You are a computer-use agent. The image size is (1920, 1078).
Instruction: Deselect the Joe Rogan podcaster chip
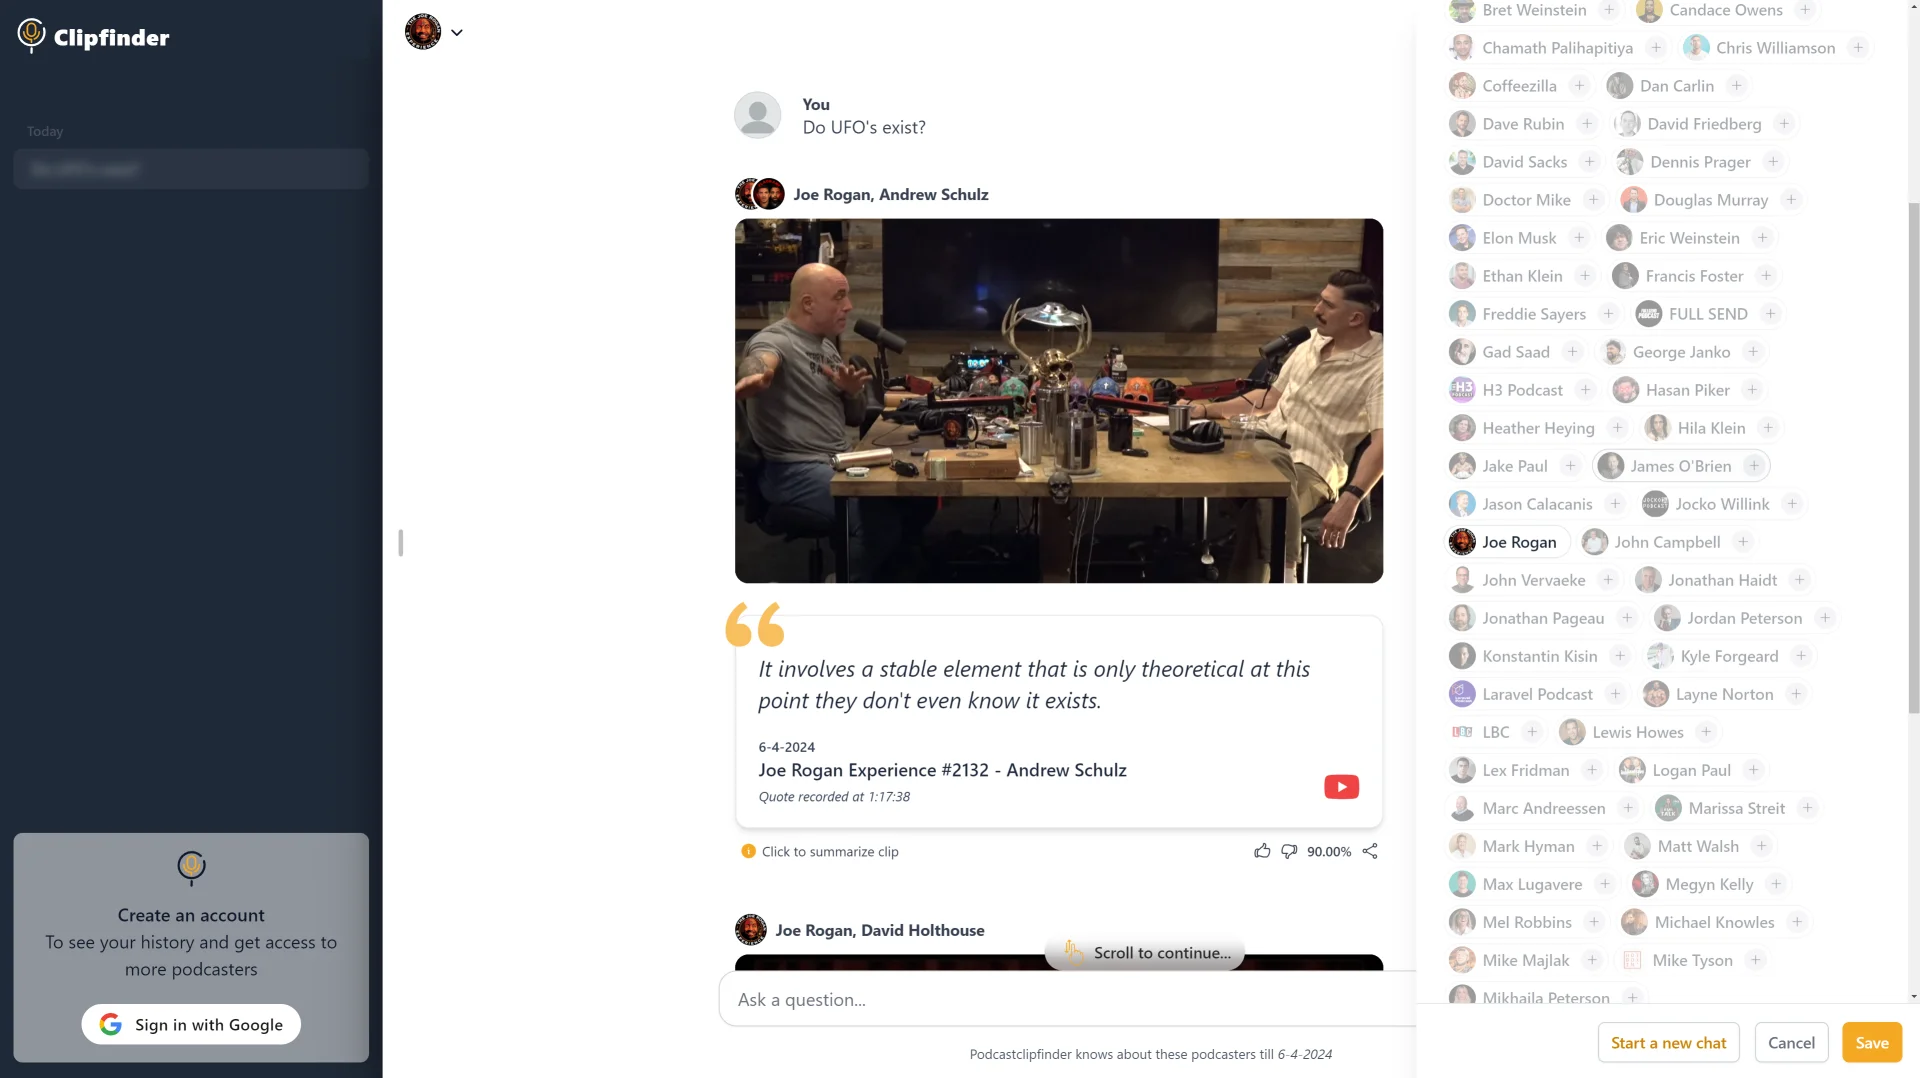1507,542
